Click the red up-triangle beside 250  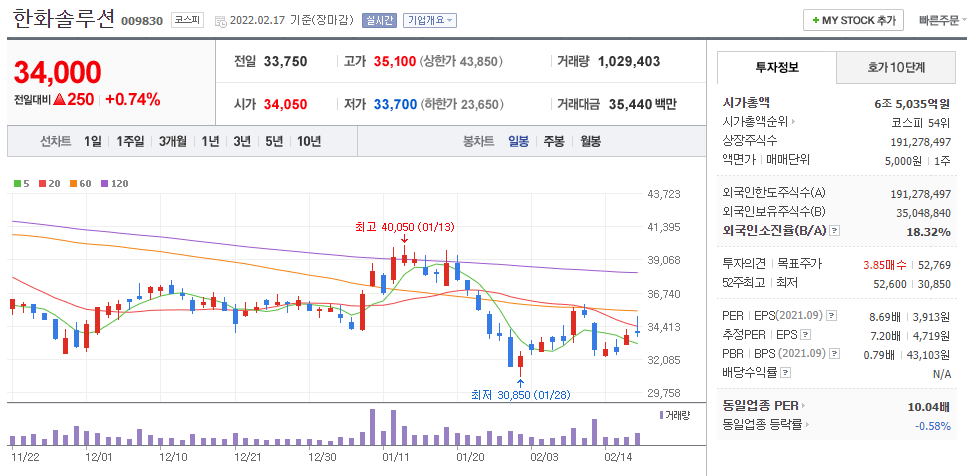pyautogui.click(x=60, y=99)
